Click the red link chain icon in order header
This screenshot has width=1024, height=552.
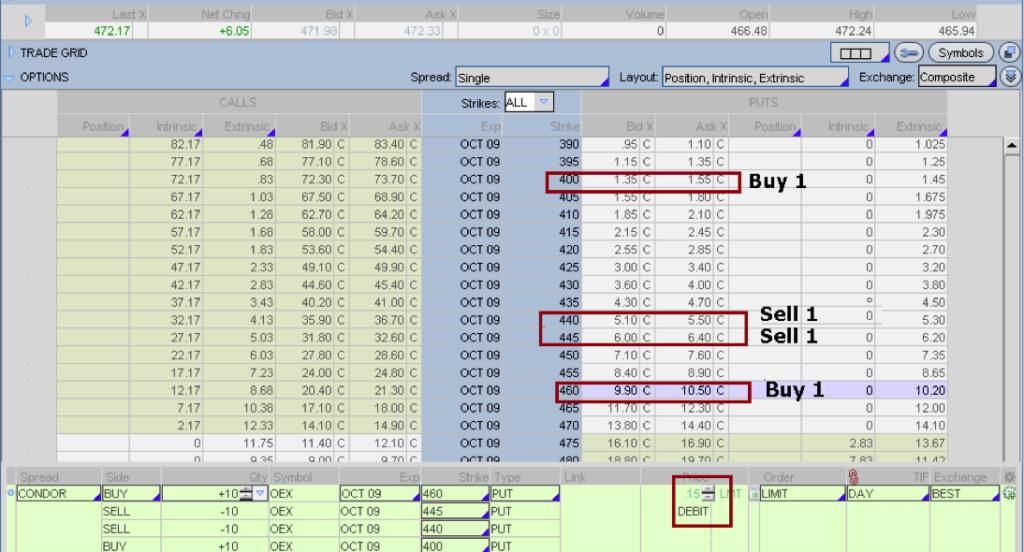[853, 477]
